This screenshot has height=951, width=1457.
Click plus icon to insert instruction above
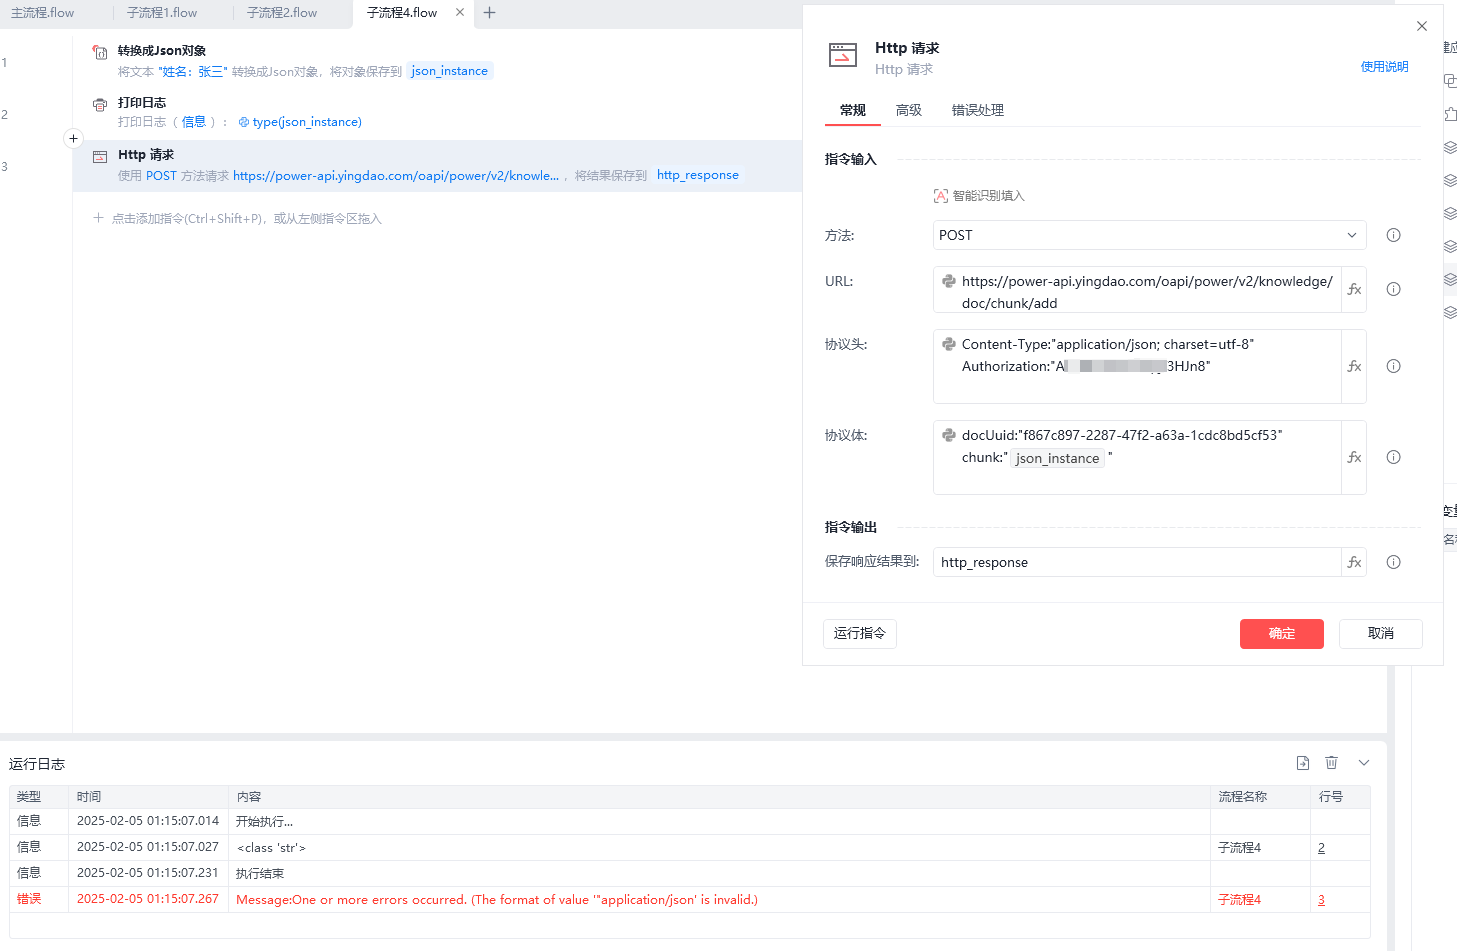[73, 139]
